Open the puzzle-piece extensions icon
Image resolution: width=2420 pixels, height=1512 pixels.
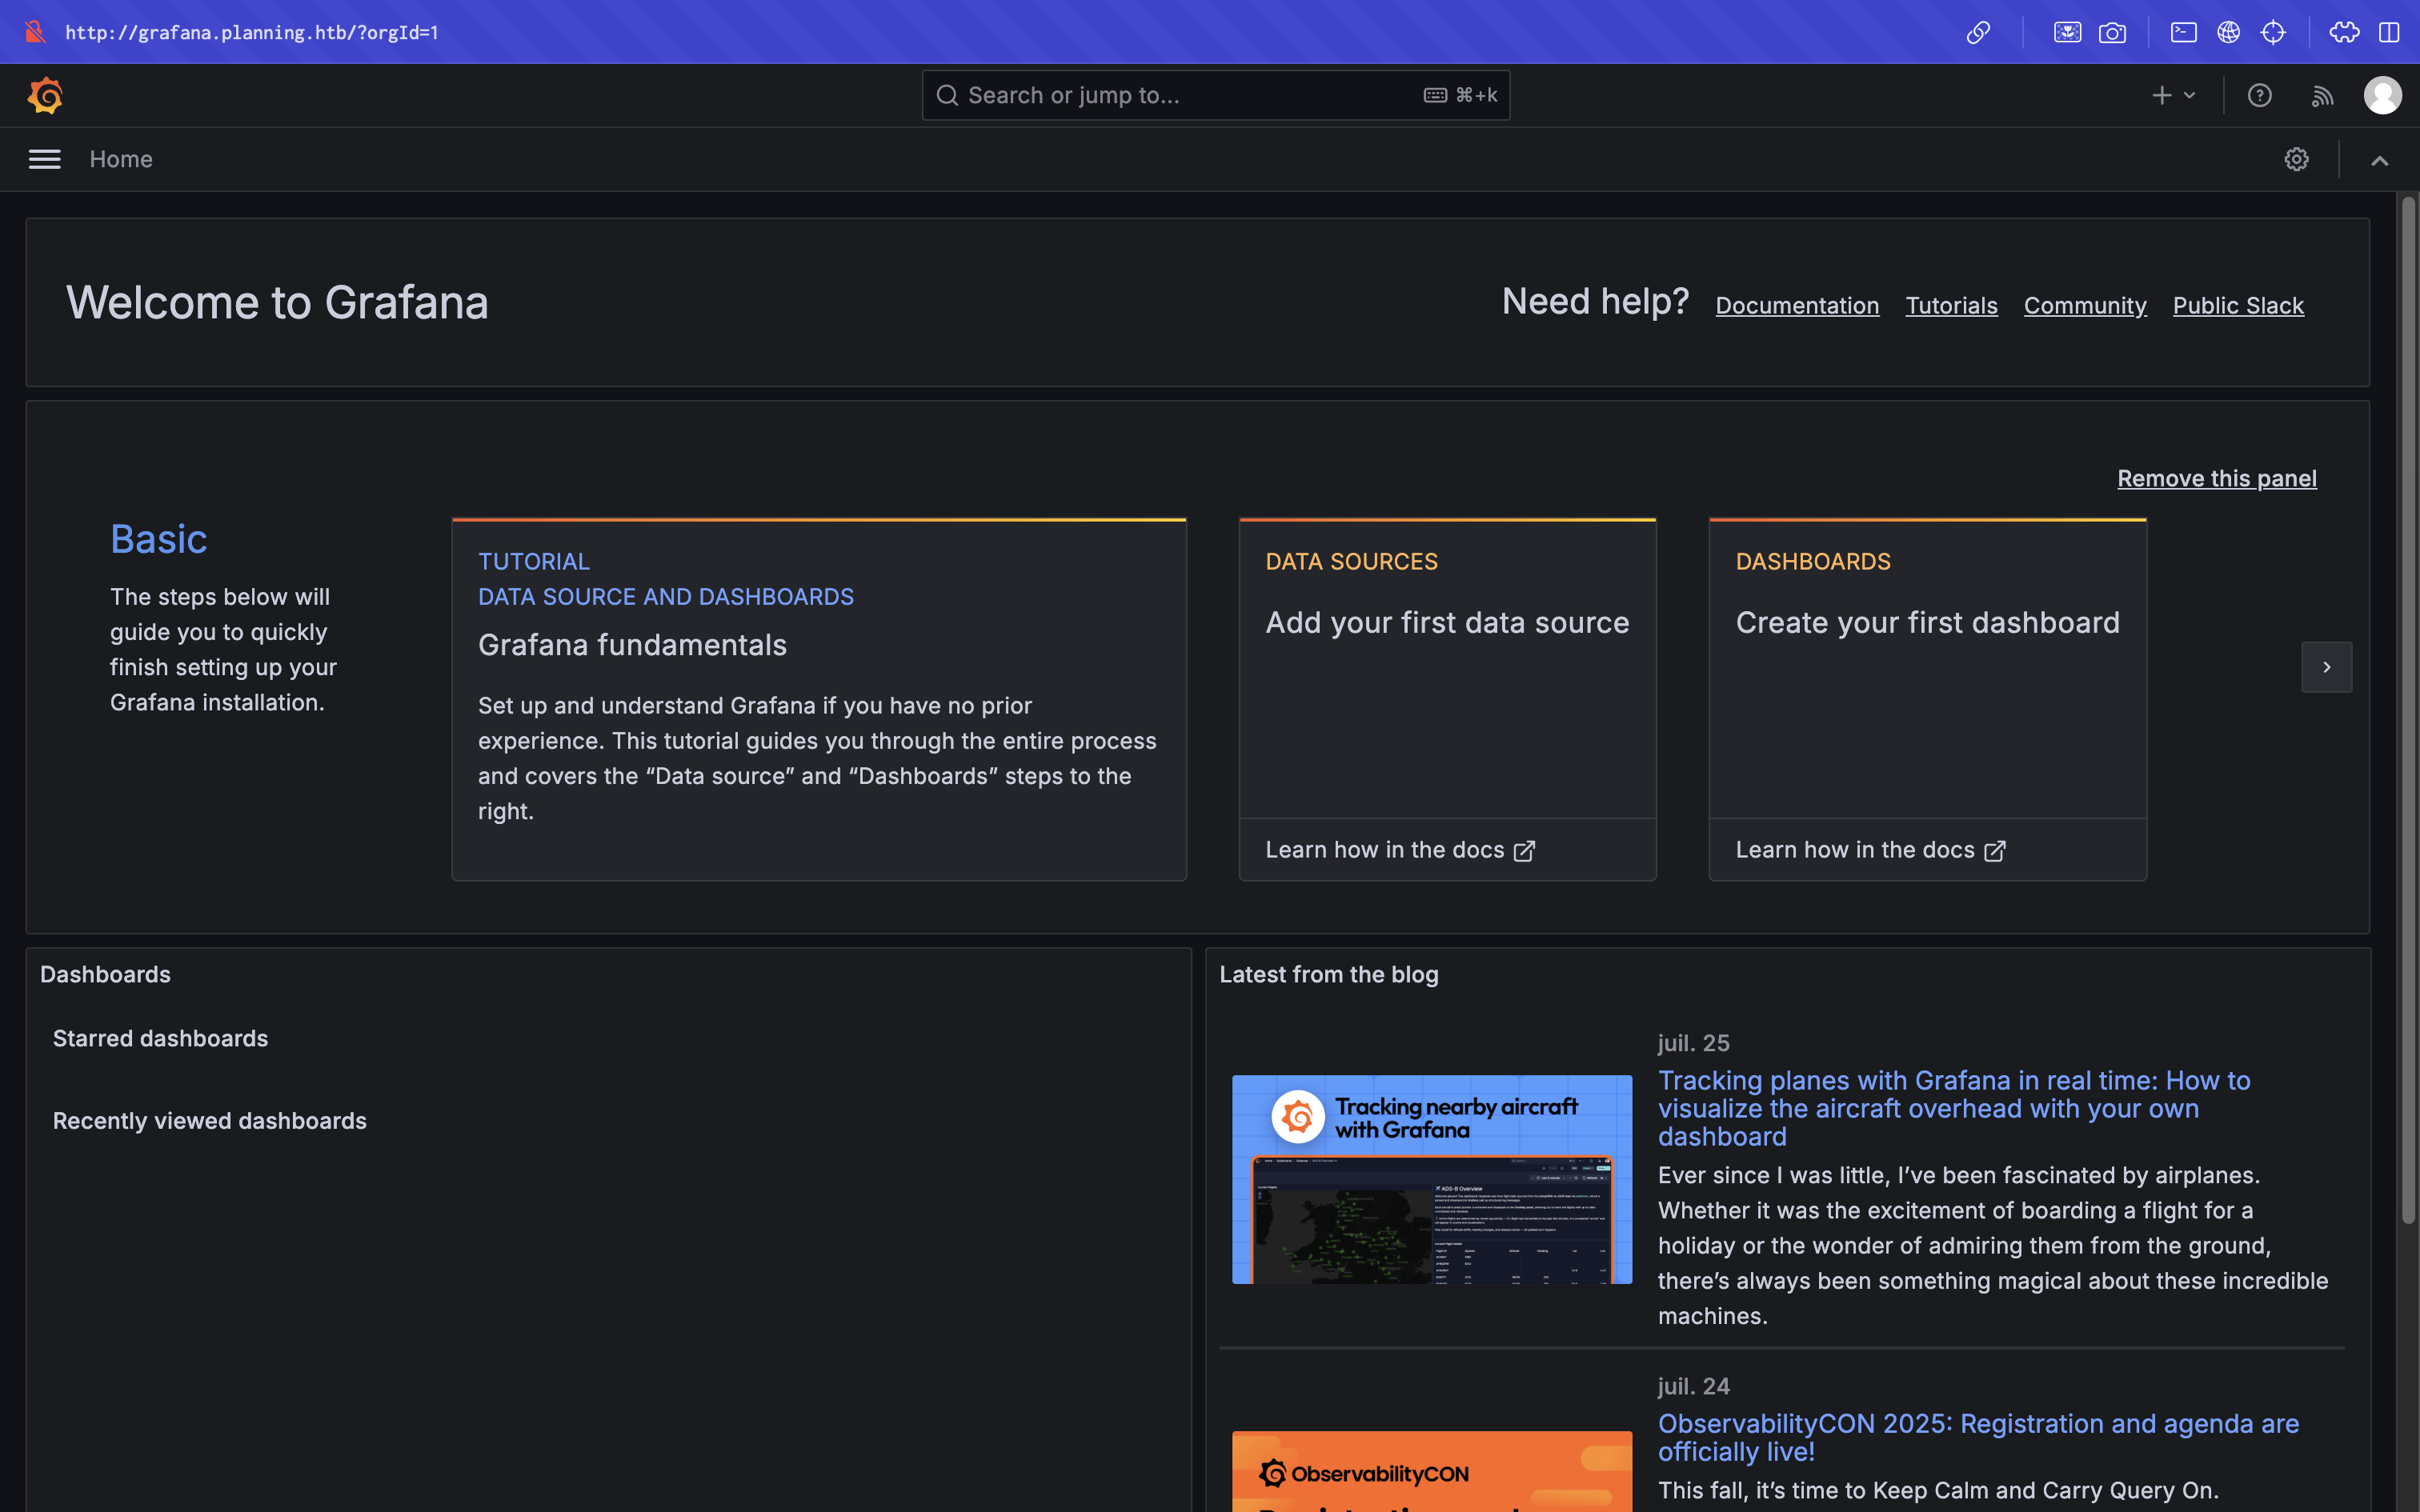[x=2344, y=32]
